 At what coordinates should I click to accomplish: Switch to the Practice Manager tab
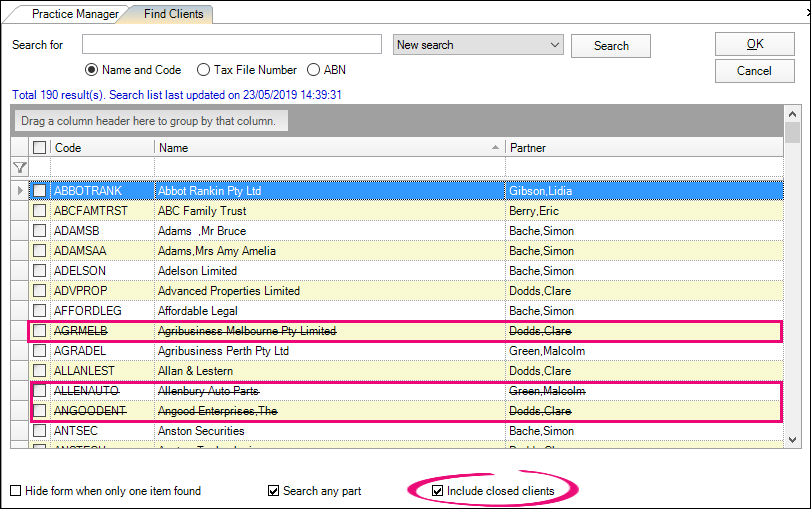(x=74, y=14)
